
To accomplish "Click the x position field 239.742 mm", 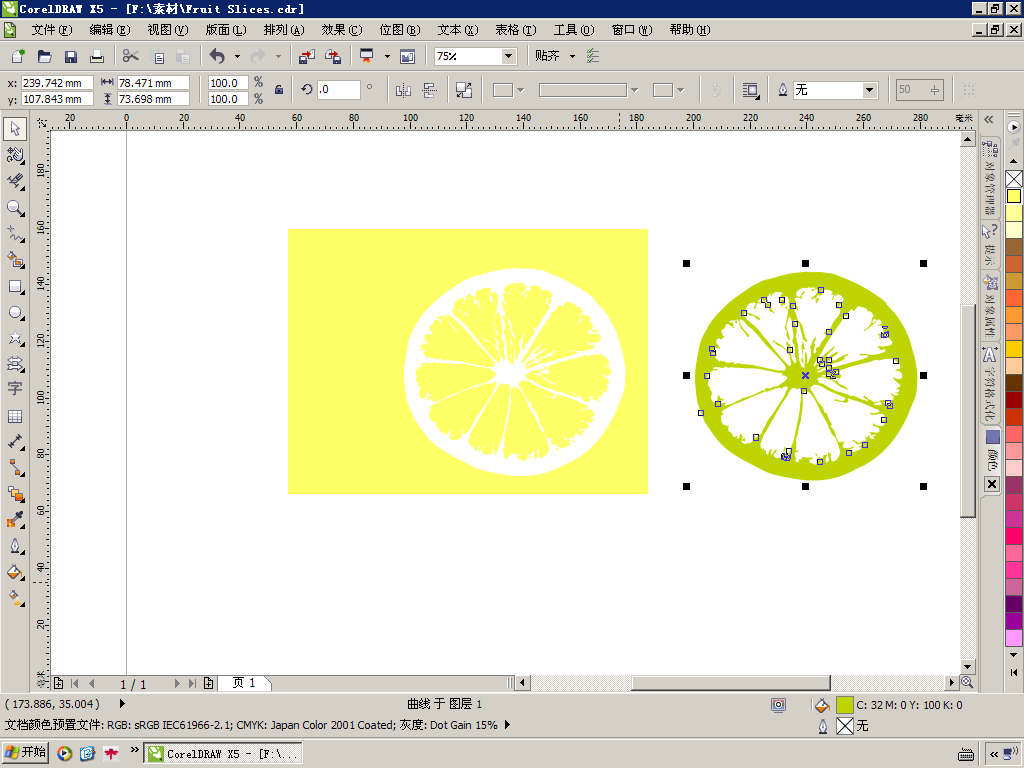I will [57, 83].
